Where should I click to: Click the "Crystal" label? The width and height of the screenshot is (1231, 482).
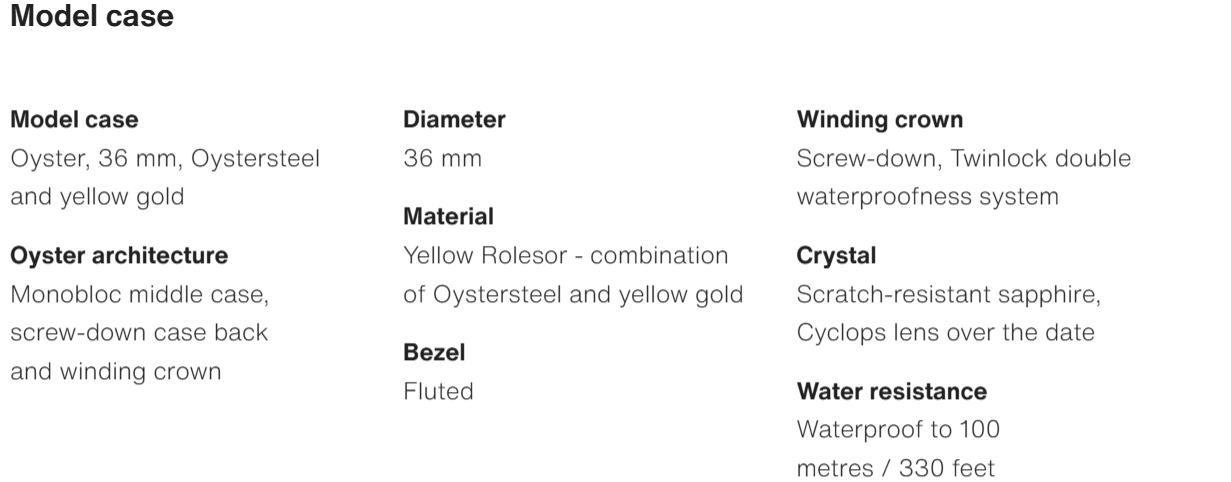[x=836, y=256]
